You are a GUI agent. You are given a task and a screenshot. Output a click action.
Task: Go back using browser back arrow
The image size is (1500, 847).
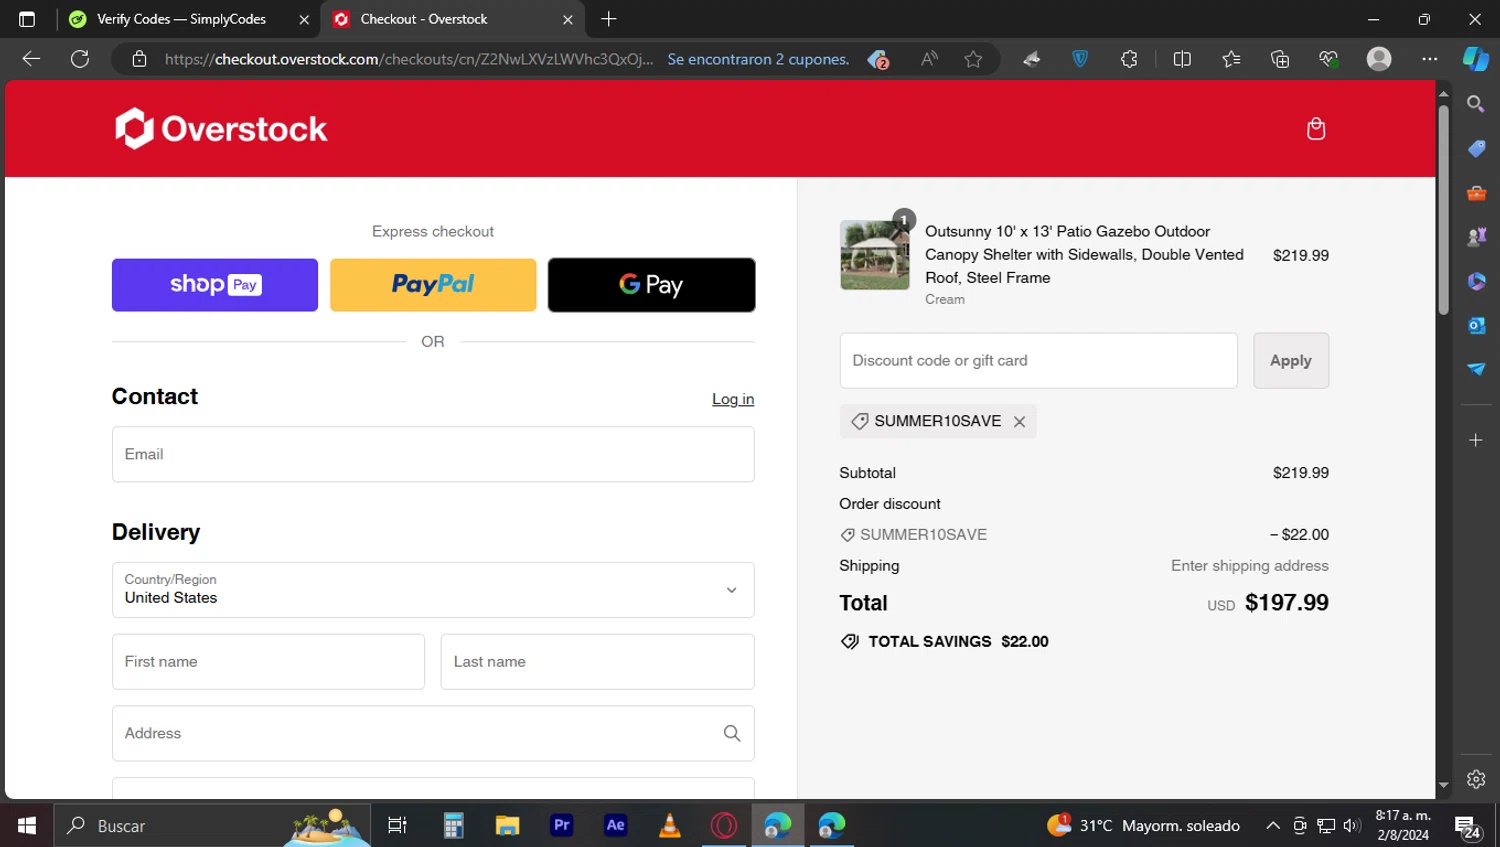[31, 59]
